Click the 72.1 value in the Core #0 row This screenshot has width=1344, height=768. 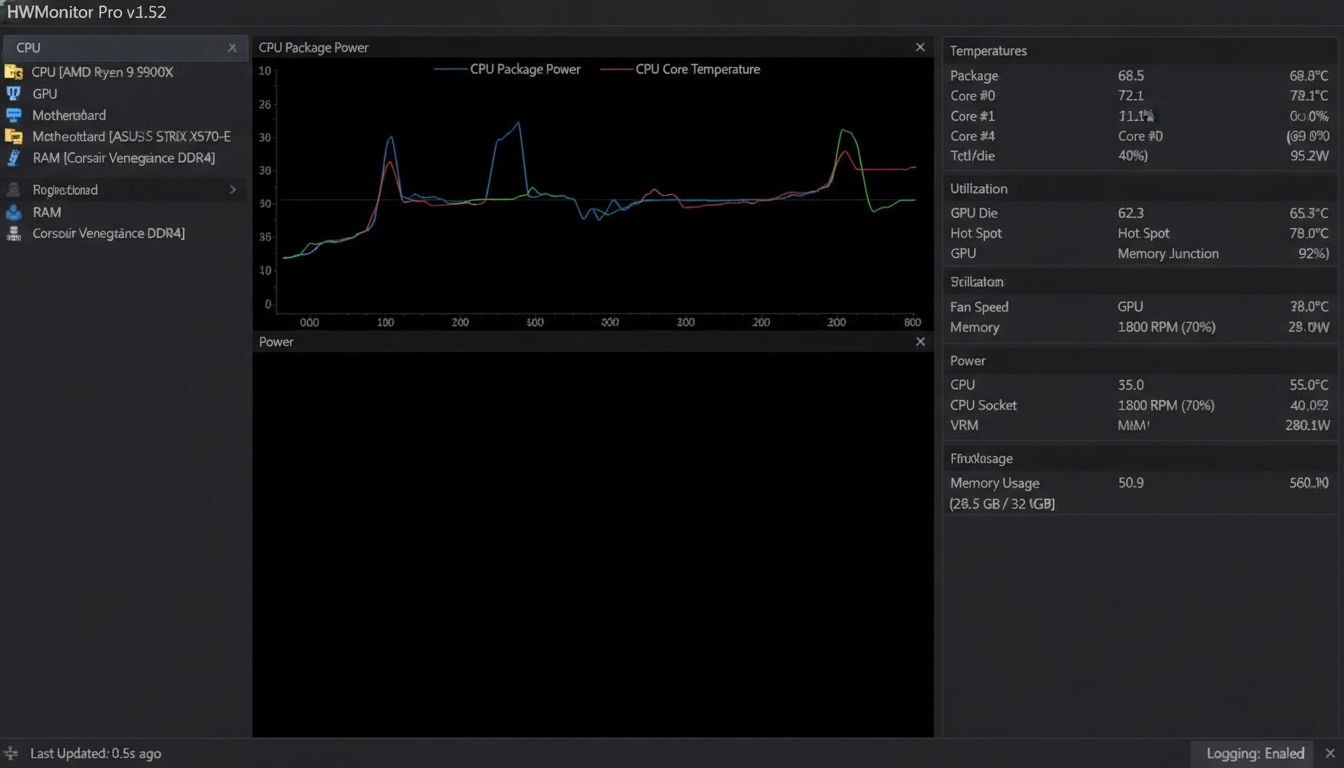1131,95
